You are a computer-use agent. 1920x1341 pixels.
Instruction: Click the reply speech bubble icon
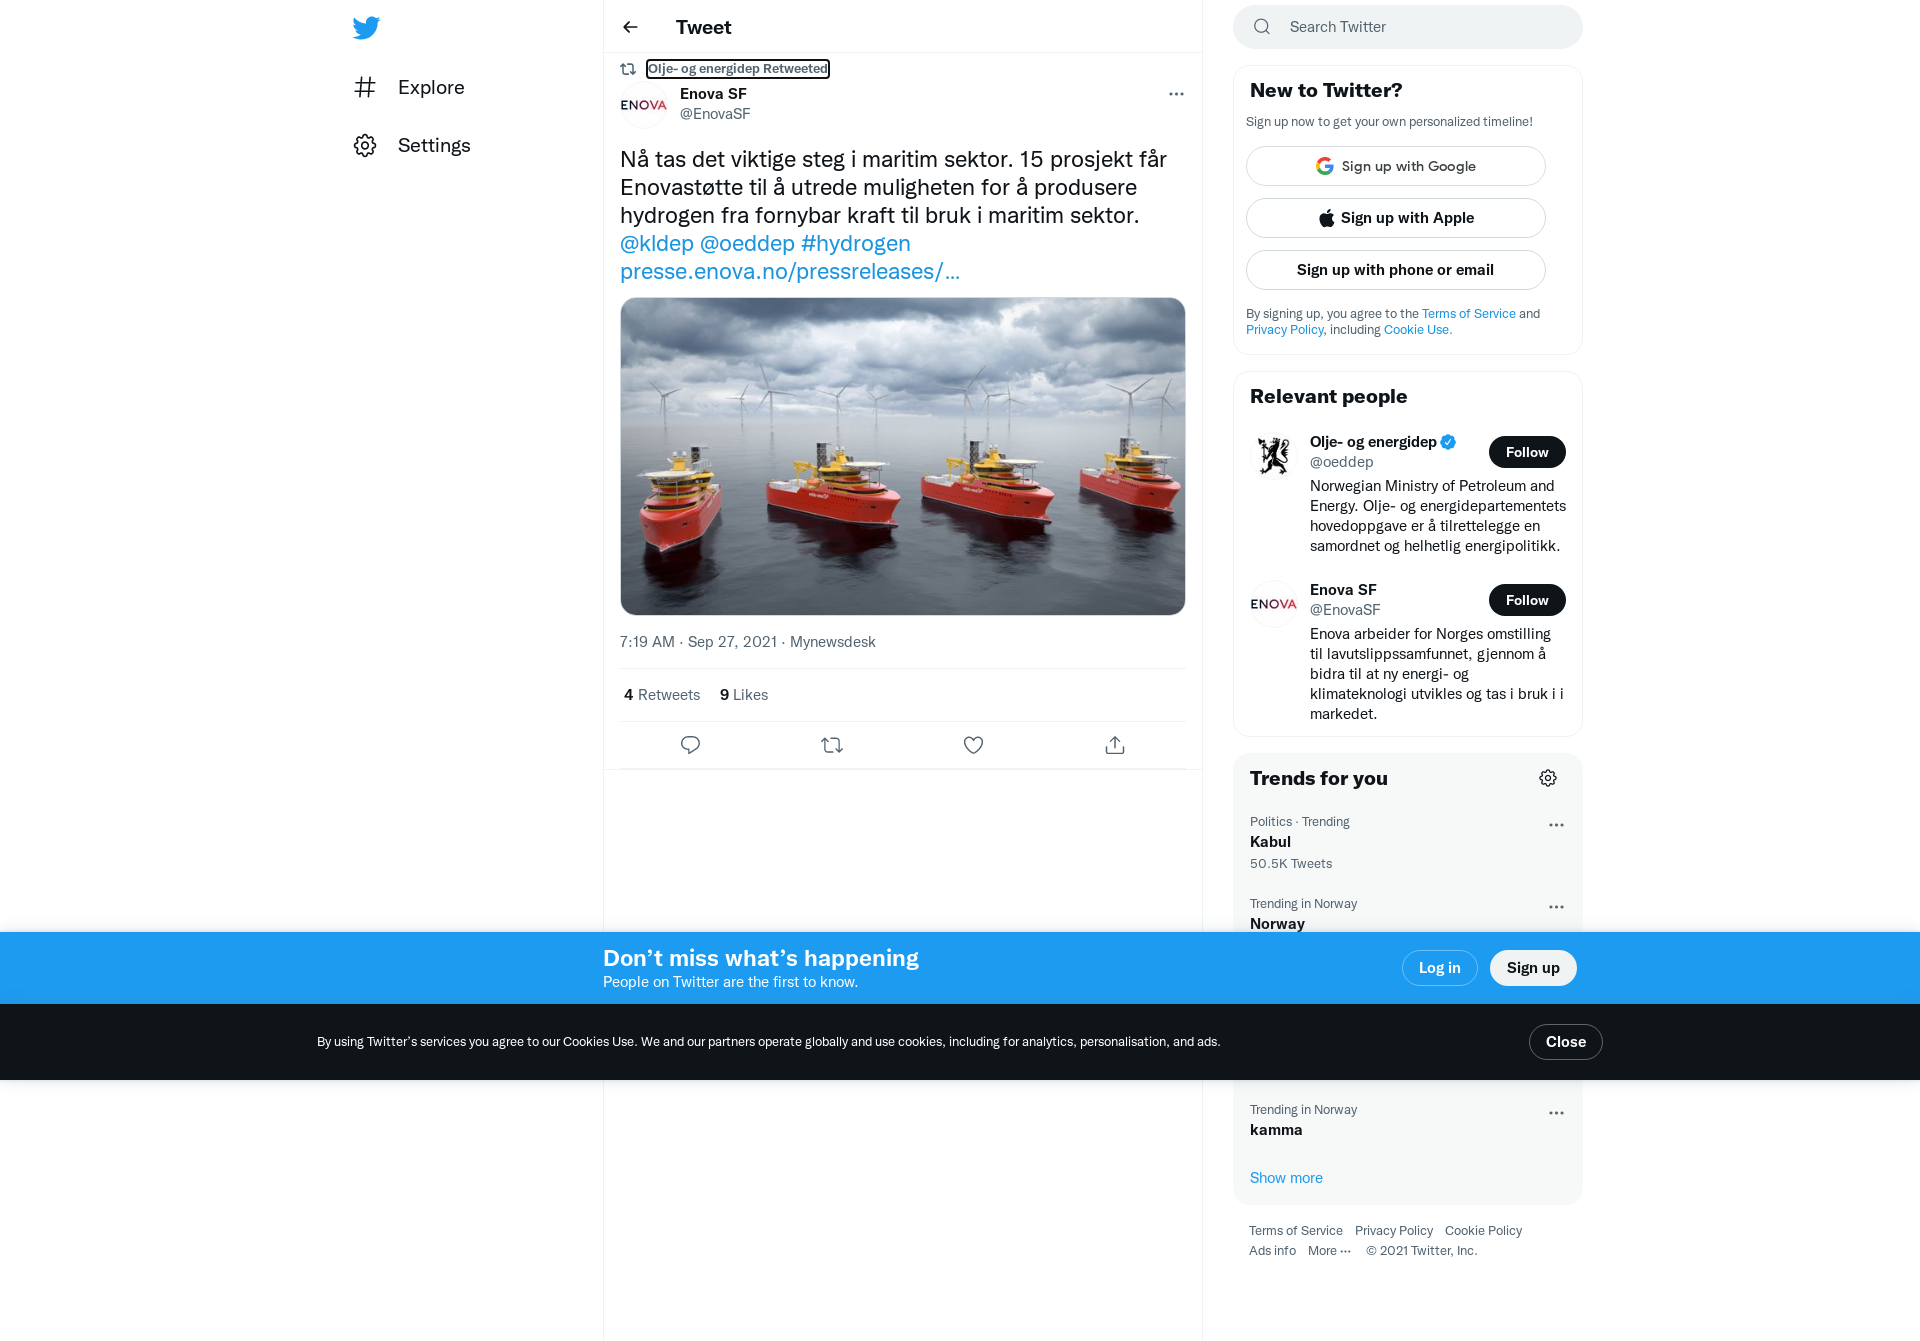pos(690,745)
